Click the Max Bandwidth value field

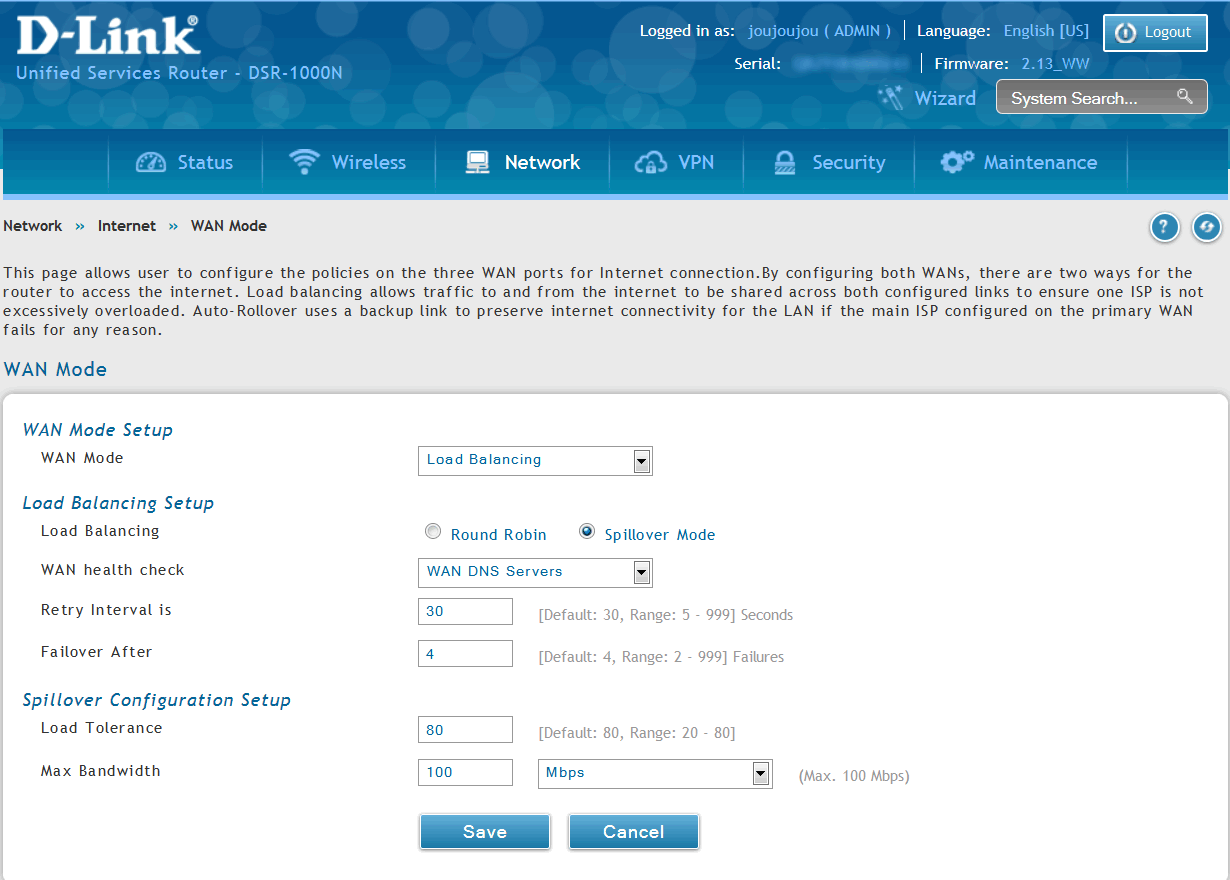[x=465, y=773]
